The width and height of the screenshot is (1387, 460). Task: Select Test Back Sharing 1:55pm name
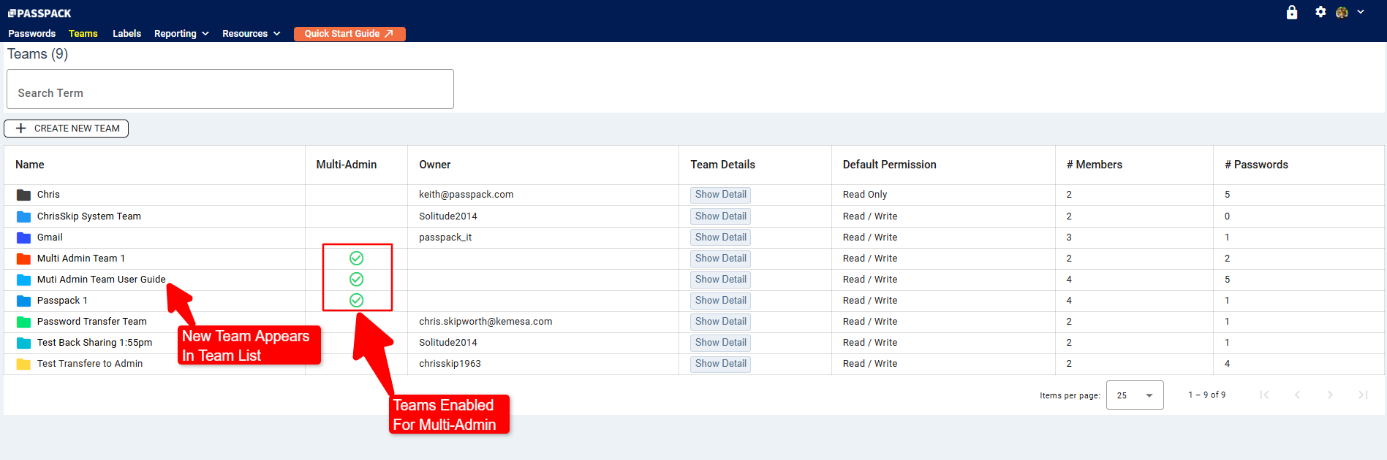point(95,342)
